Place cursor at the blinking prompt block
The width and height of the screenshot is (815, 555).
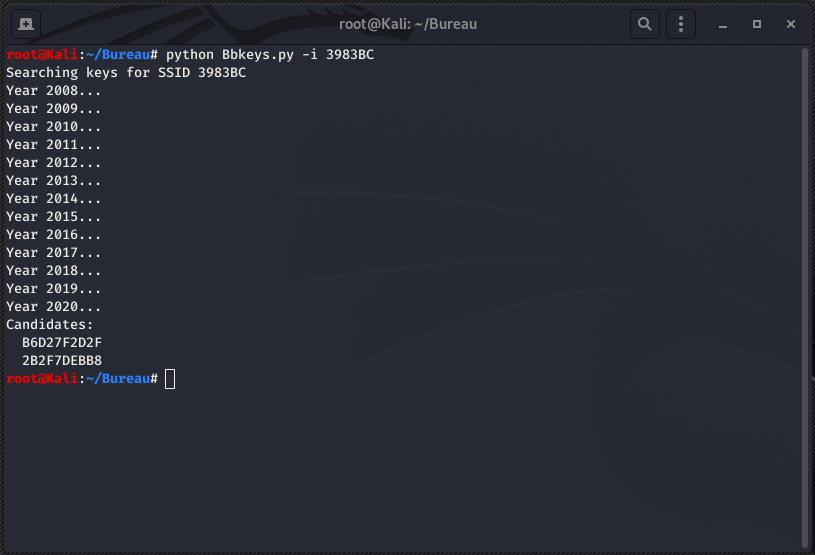point(170,379)
